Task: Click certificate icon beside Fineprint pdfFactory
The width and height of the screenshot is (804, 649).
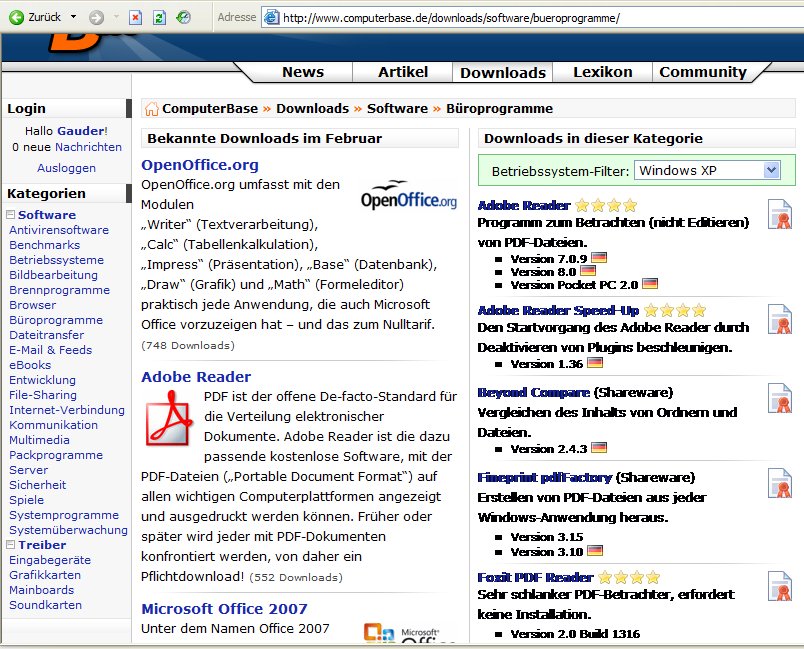Action: (x=780, y=483)
